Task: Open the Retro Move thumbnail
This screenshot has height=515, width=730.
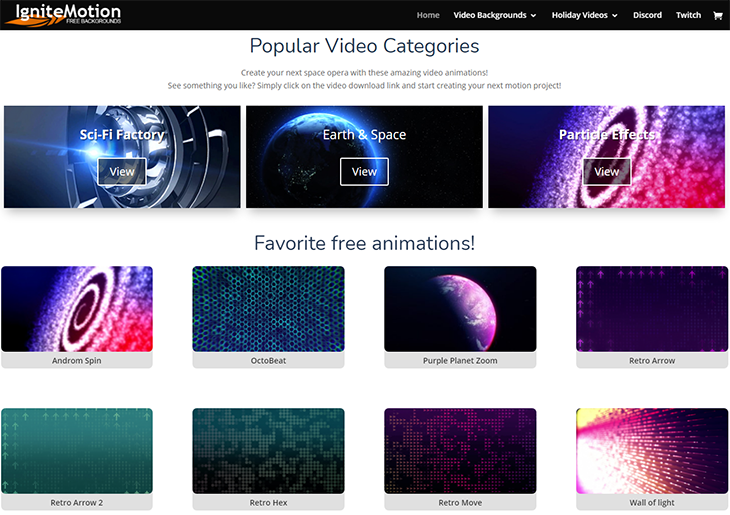Action: pos(460,451)
